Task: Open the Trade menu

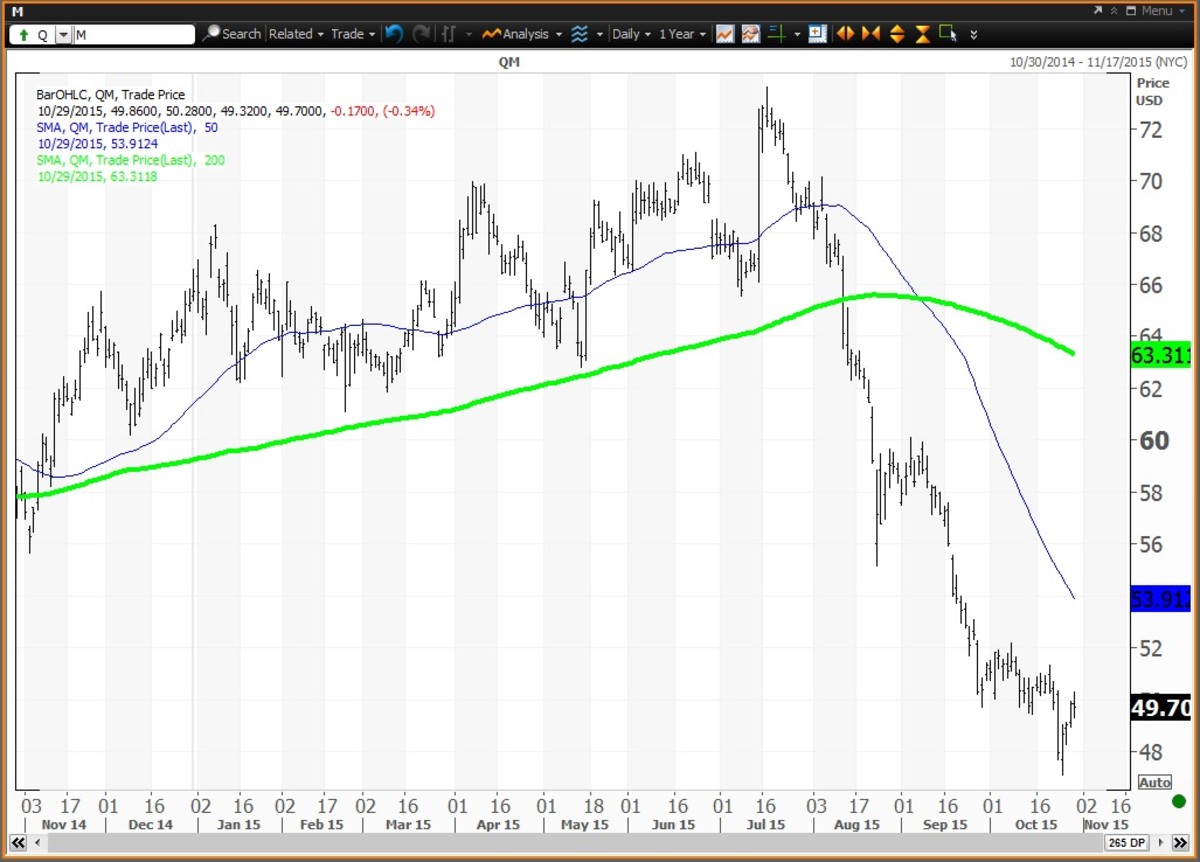Action: tap(353, 34)
